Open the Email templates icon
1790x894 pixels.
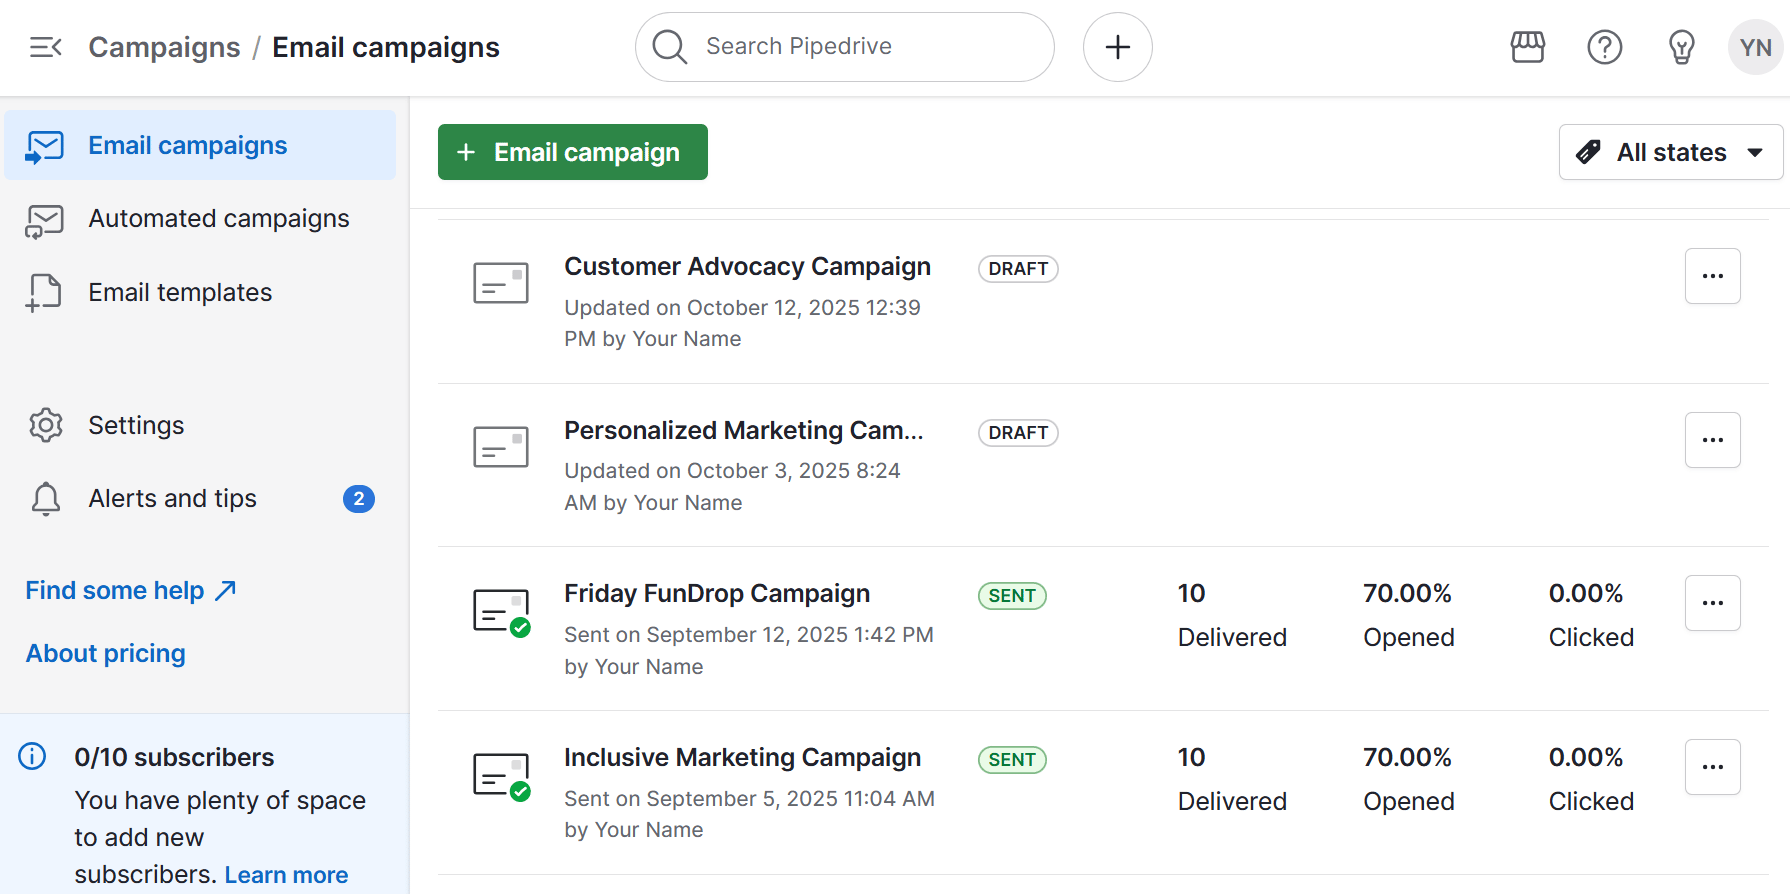coord(43,292)
